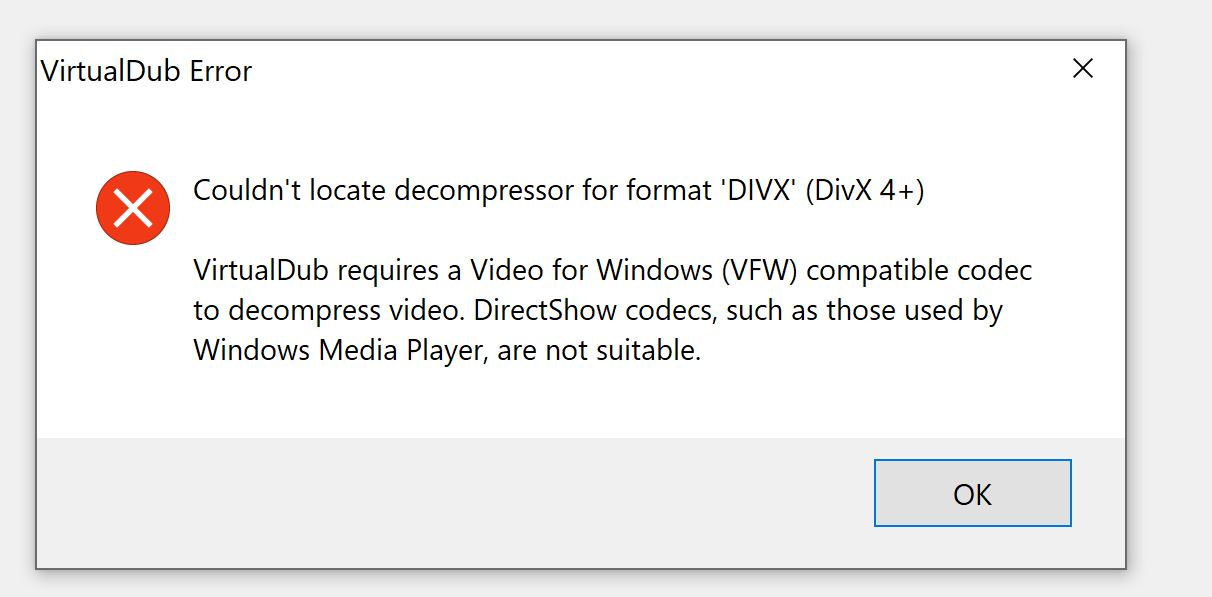This screenshot has width=1212, height=597.
Task: Click the VirtualDub Error title text
Action: tap(146, 71)
